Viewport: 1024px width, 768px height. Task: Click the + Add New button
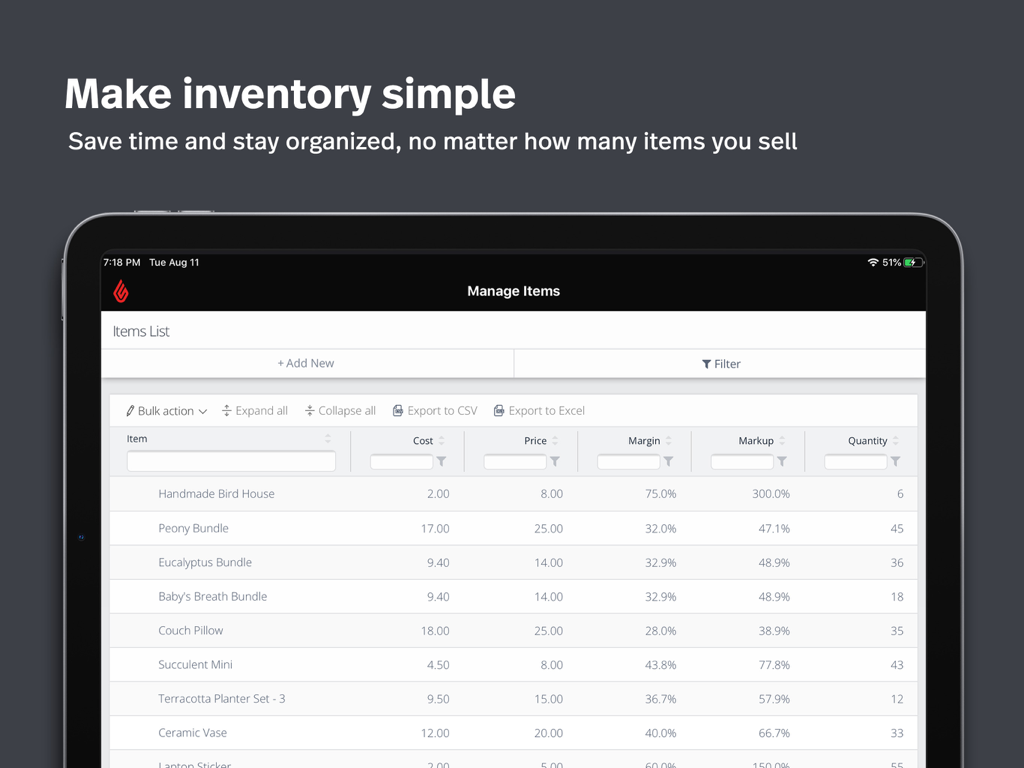[306, 363]
